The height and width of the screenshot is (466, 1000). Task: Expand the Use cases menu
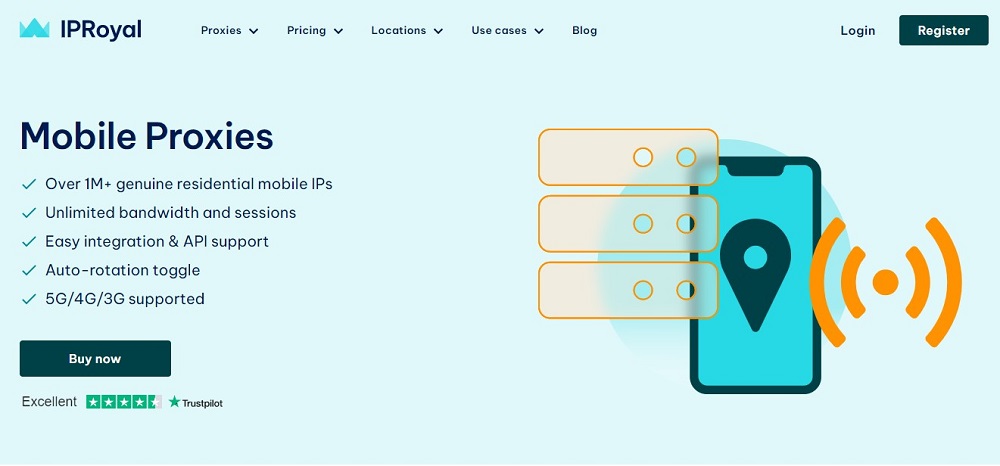click(508, 31)
